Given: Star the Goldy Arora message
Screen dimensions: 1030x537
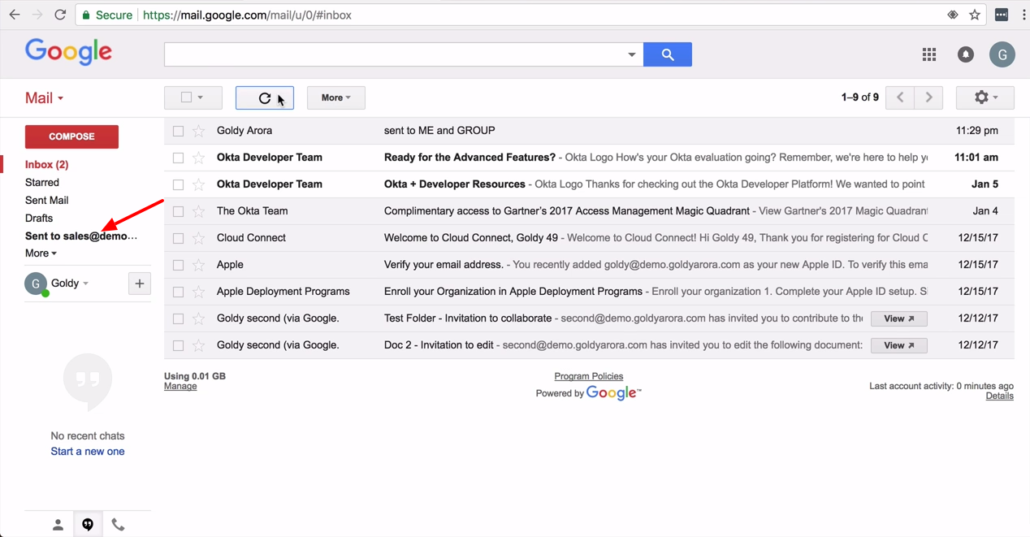Looking at the screenshot, I should [x=198, y=131].
